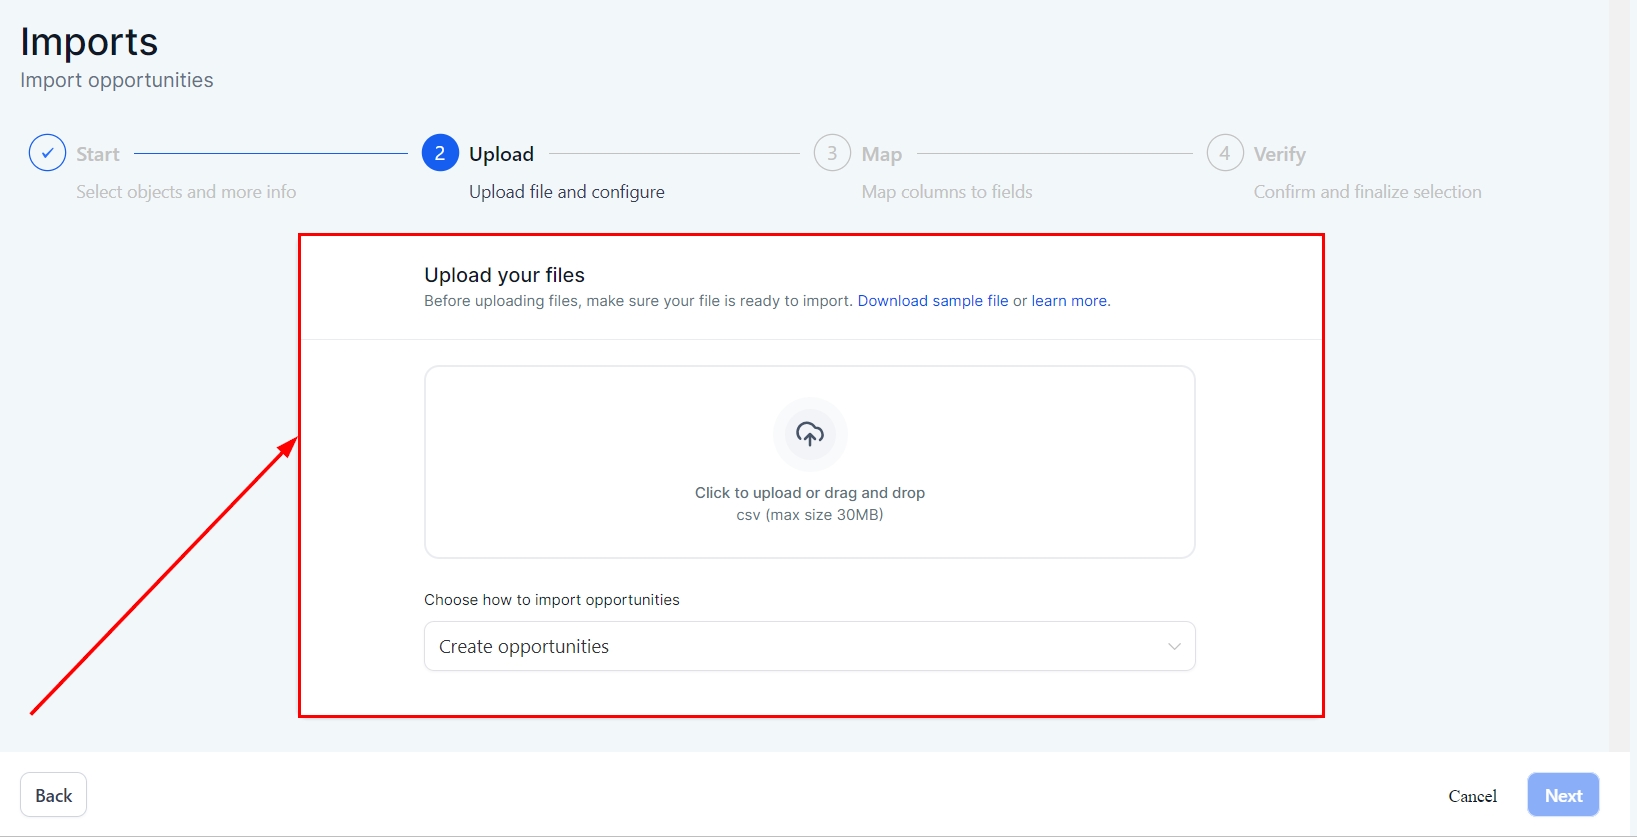Click the completed Start step checkmark icon

point(47,153)
